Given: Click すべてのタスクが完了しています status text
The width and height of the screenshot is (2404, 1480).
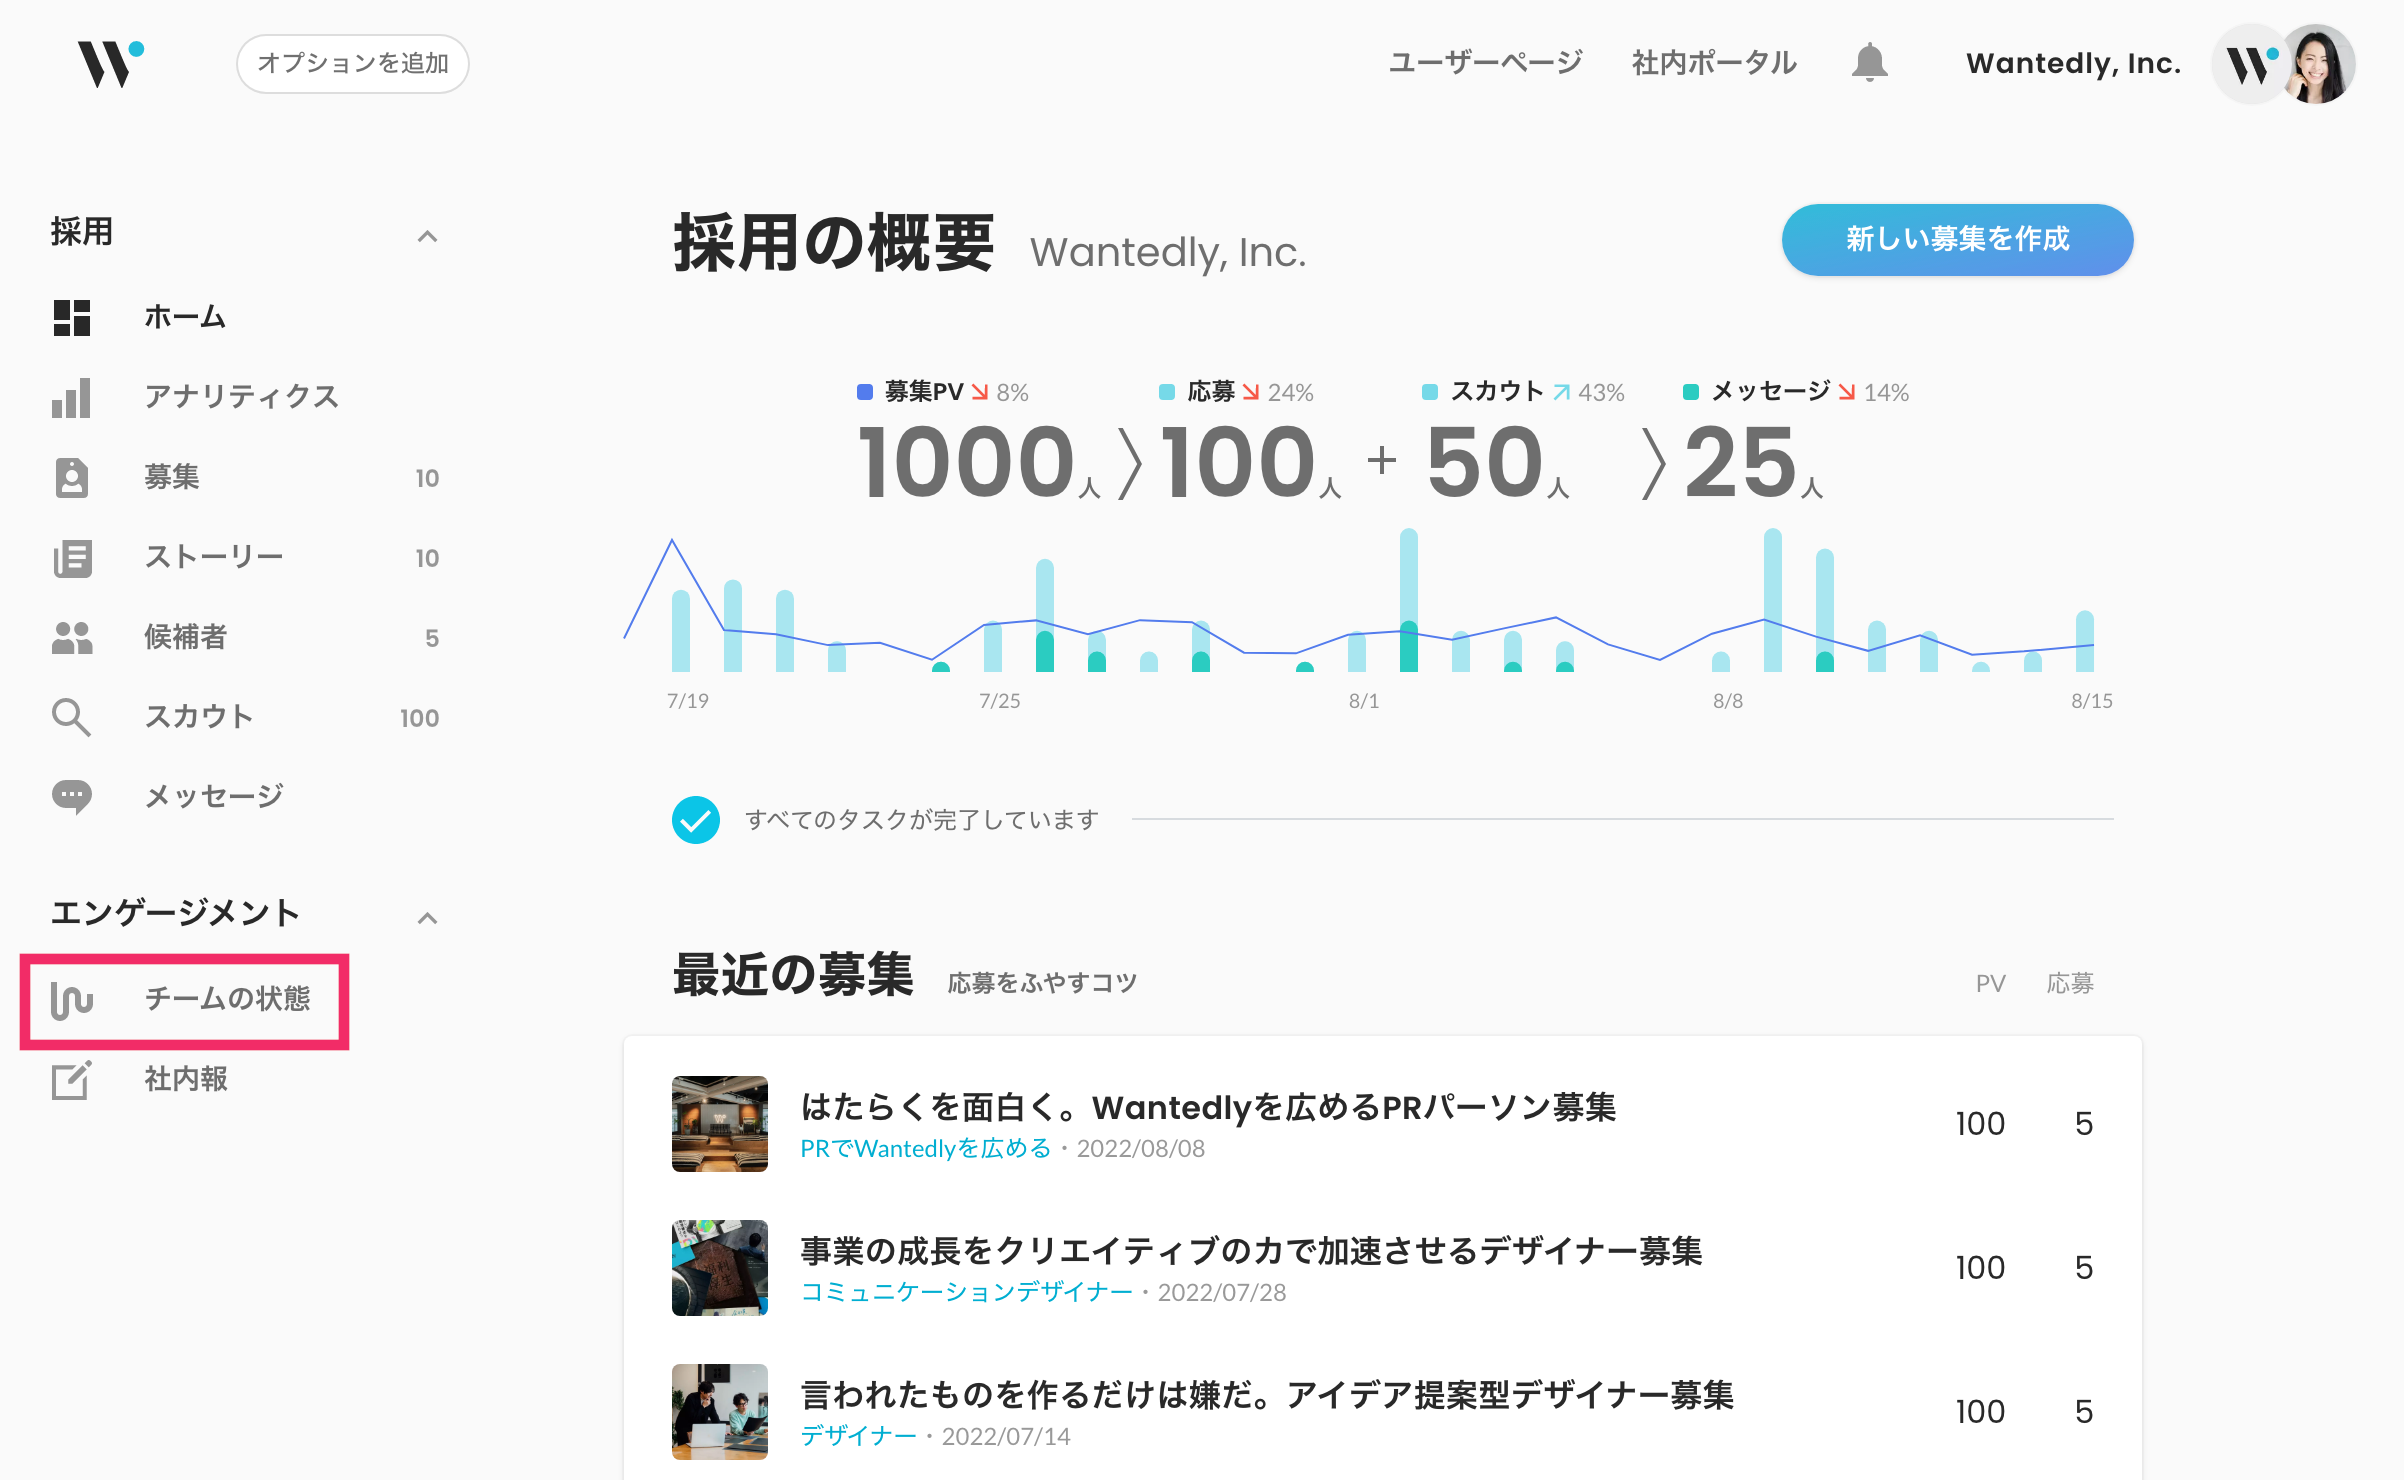Looking at the screenshot, I should coord(922,820).
